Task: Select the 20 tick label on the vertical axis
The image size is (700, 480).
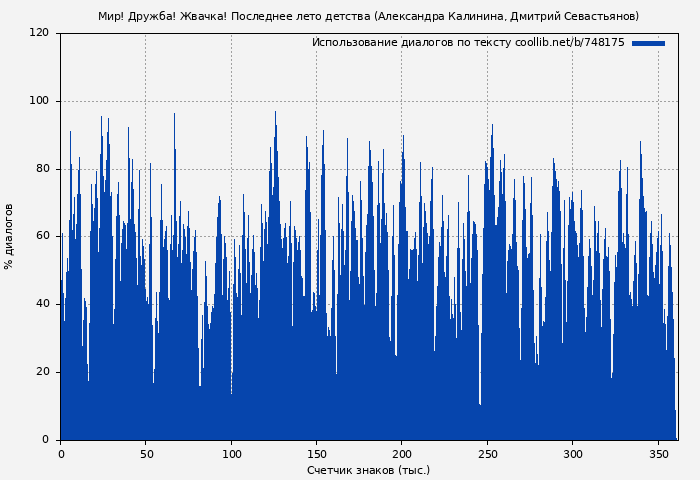Action: click(42, 372)
